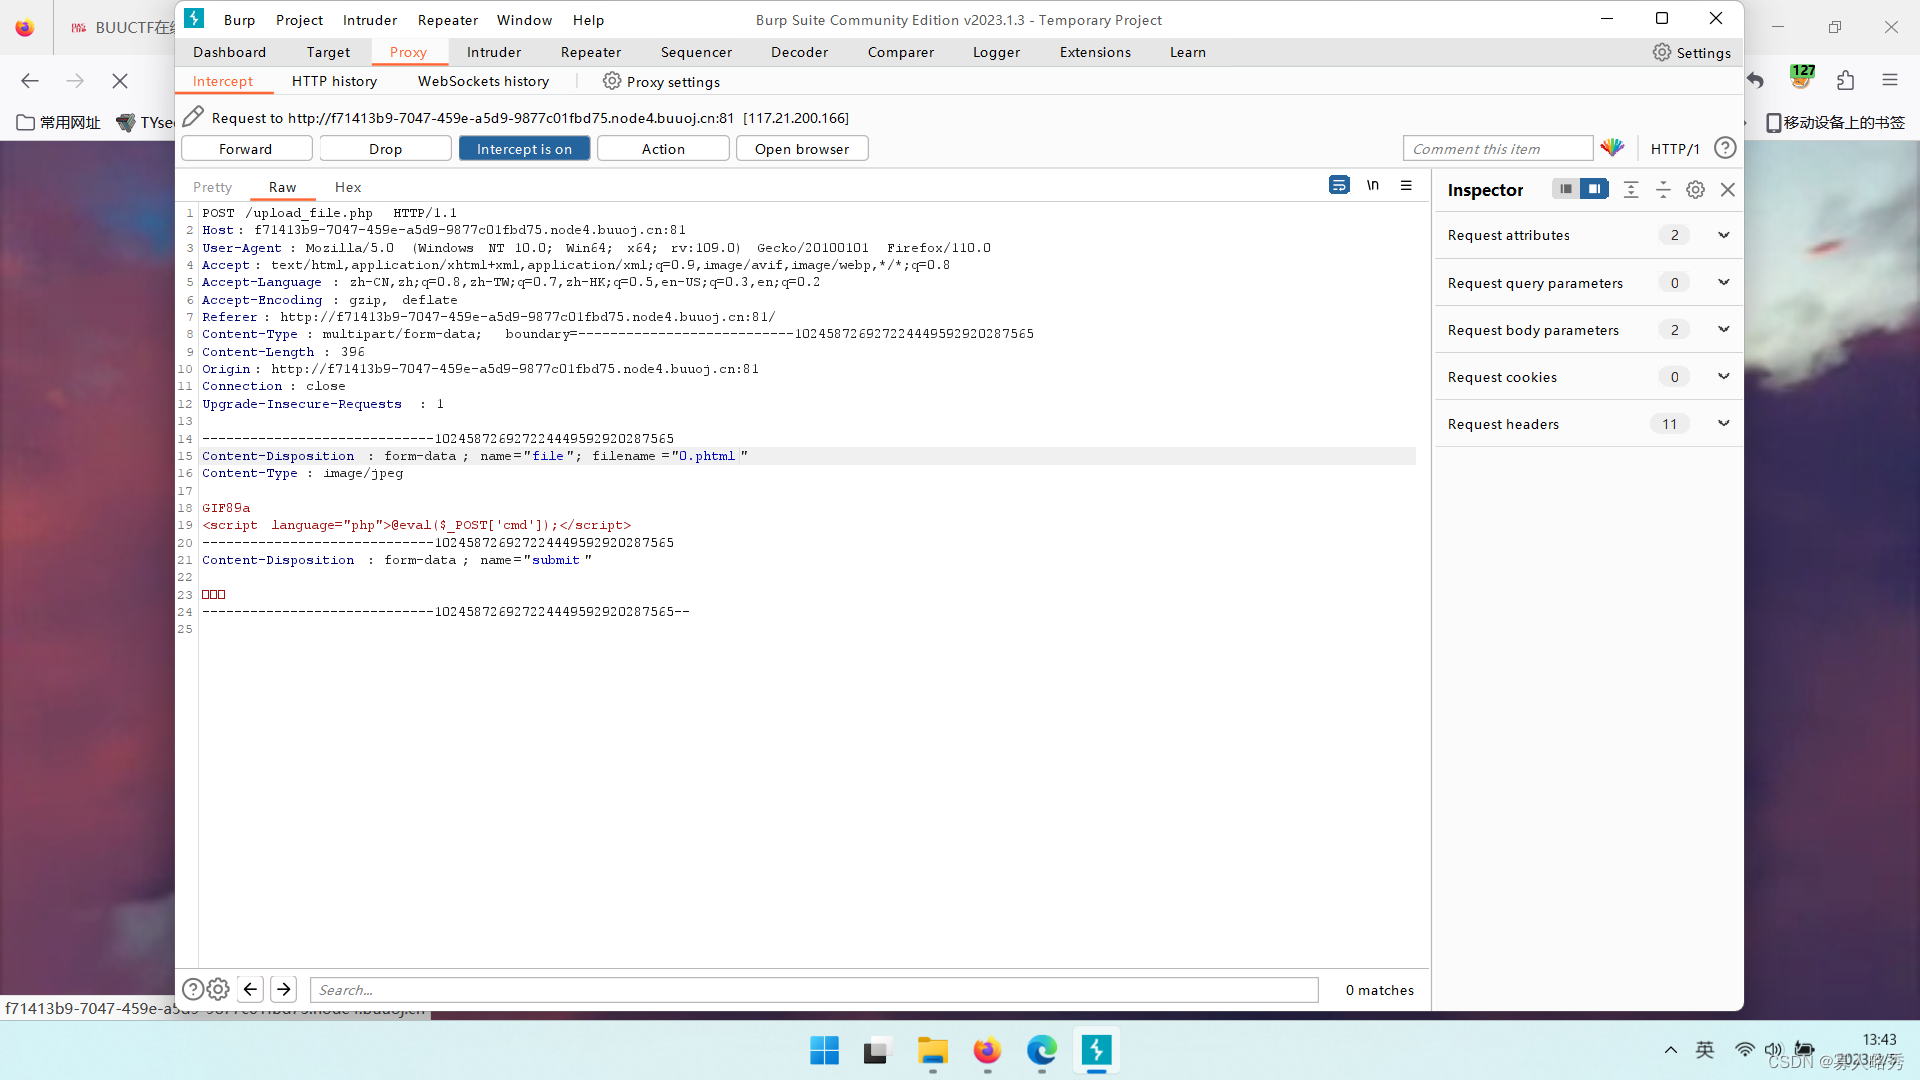The width and height of the screenshot is (1920, 1080).
Task: Click the search next match arrow
Action: 284,989
